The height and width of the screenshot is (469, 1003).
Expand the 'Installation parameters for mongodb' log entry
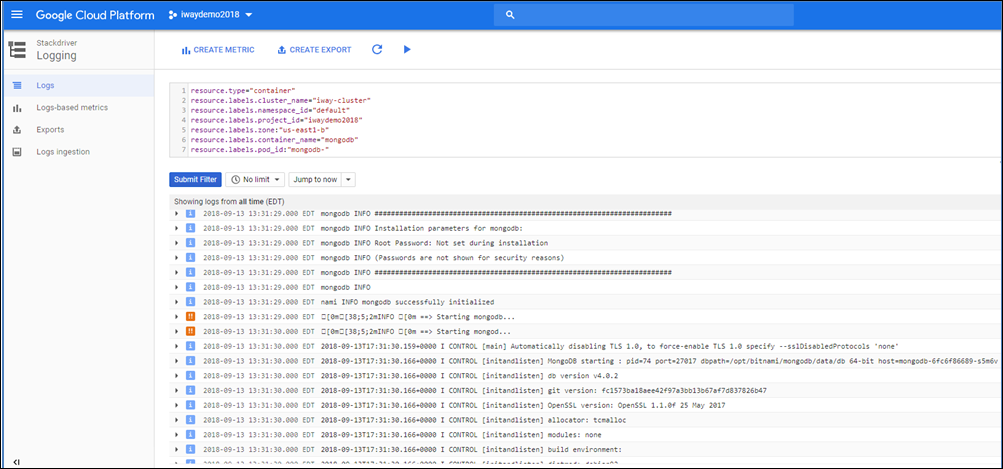(x=177, y=228)
